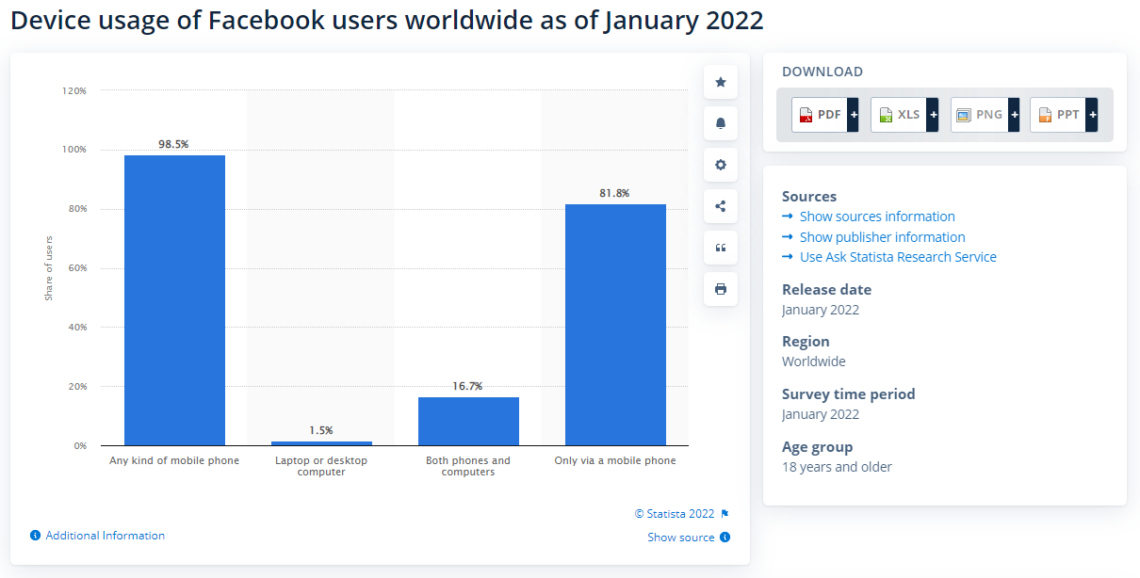Click the Show source link
This screenshot has height=578, width=1140.
click(681, 537)
